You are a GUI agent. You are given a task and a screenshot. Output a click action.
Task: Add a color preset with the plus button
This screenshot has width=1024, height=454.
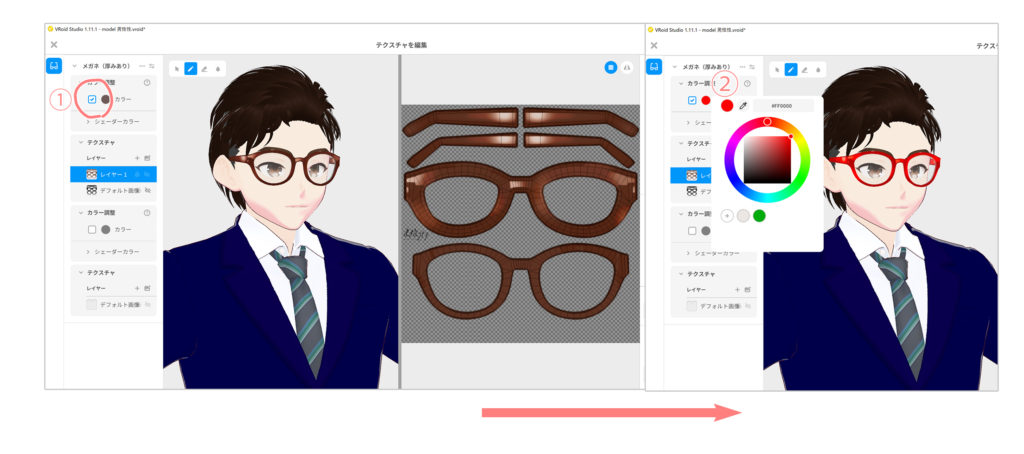click(727, 215)
